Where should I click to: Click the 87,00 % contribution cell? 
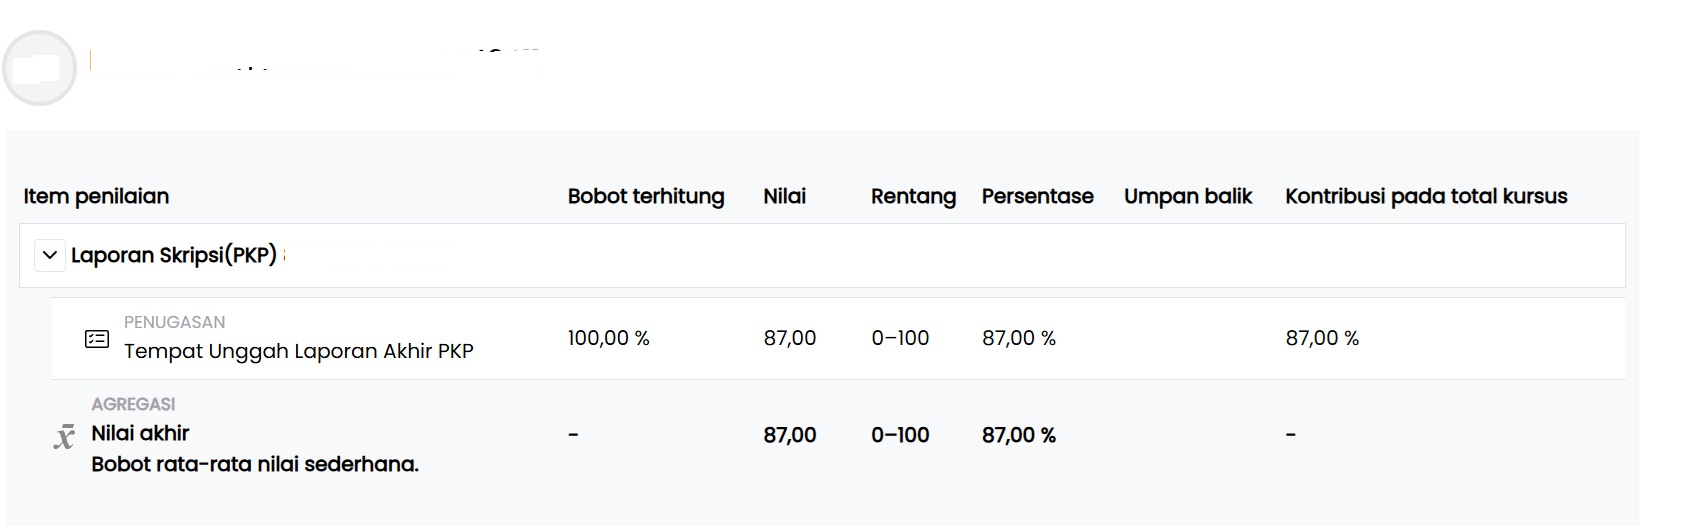[x=1321, y=338]
